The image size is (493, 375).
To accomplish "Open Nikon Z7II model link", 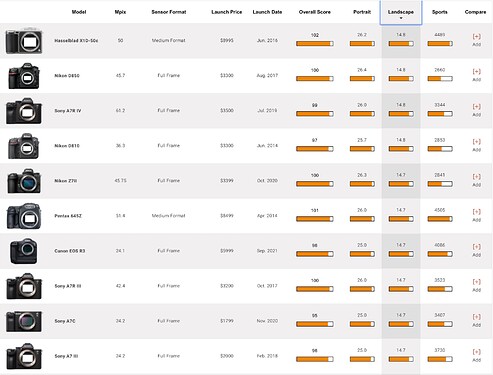I will tap(66, 181).
